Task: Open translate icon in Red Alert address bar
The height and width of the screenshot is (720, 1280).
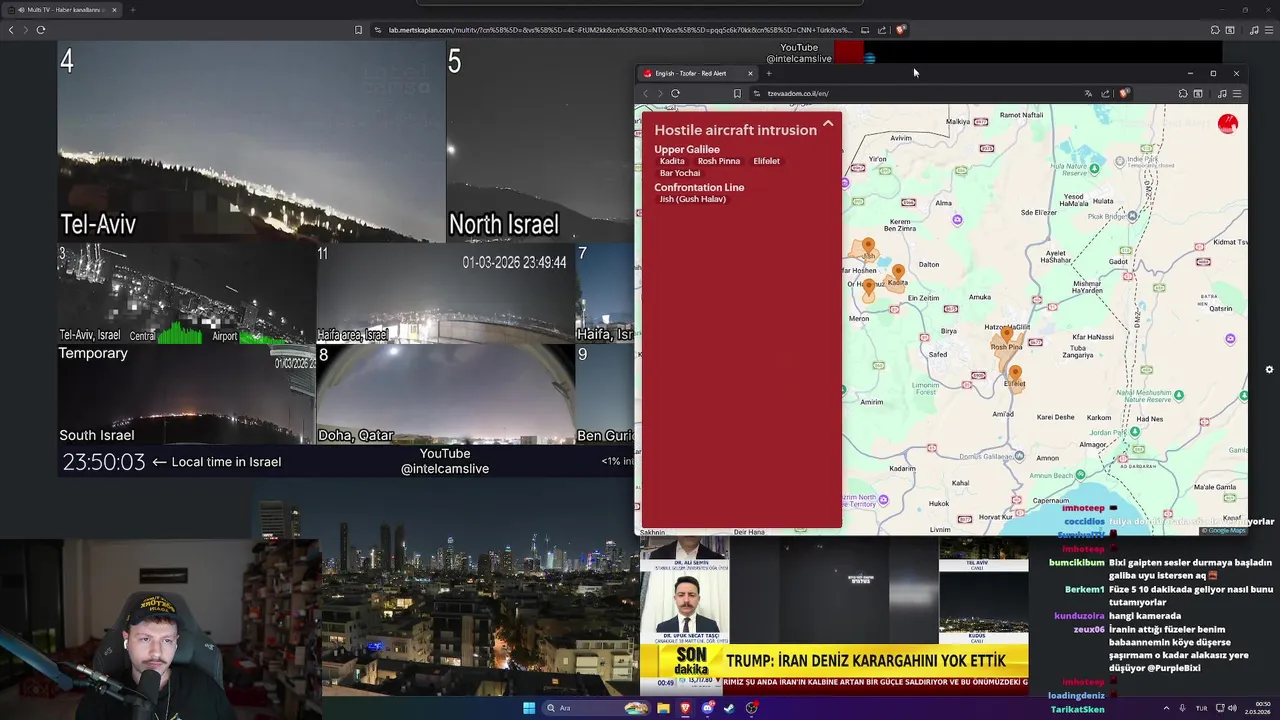Action: point(1088,93)
